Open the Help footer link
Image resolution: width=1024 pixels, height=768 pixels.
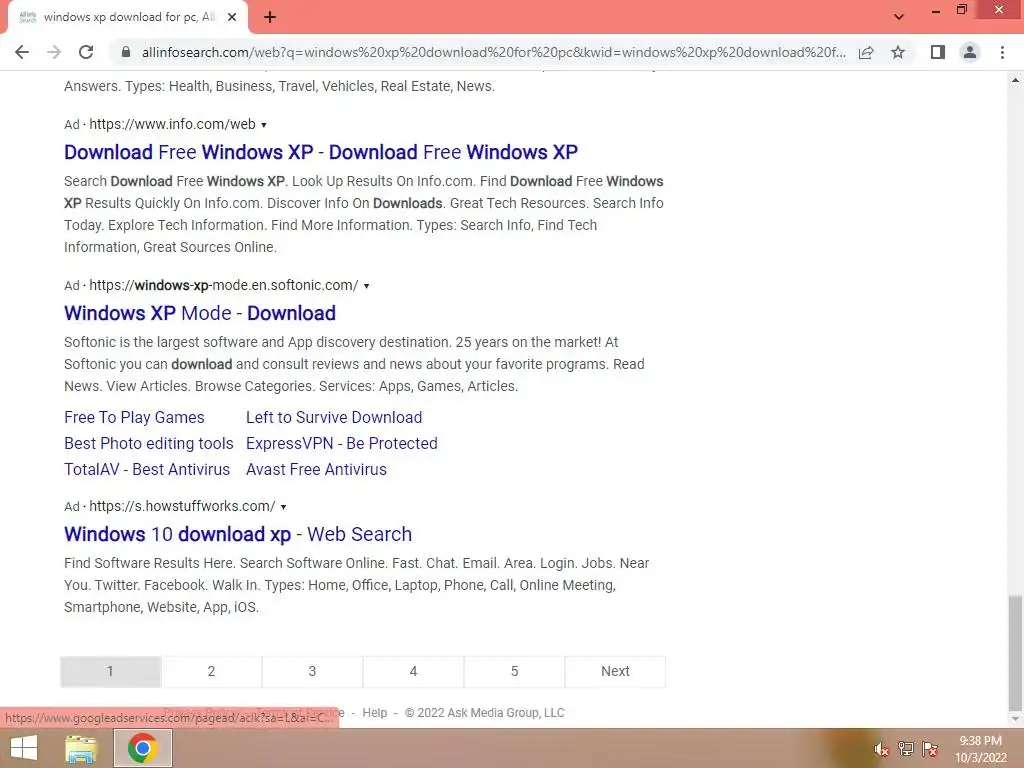click(x=375, y=712)
